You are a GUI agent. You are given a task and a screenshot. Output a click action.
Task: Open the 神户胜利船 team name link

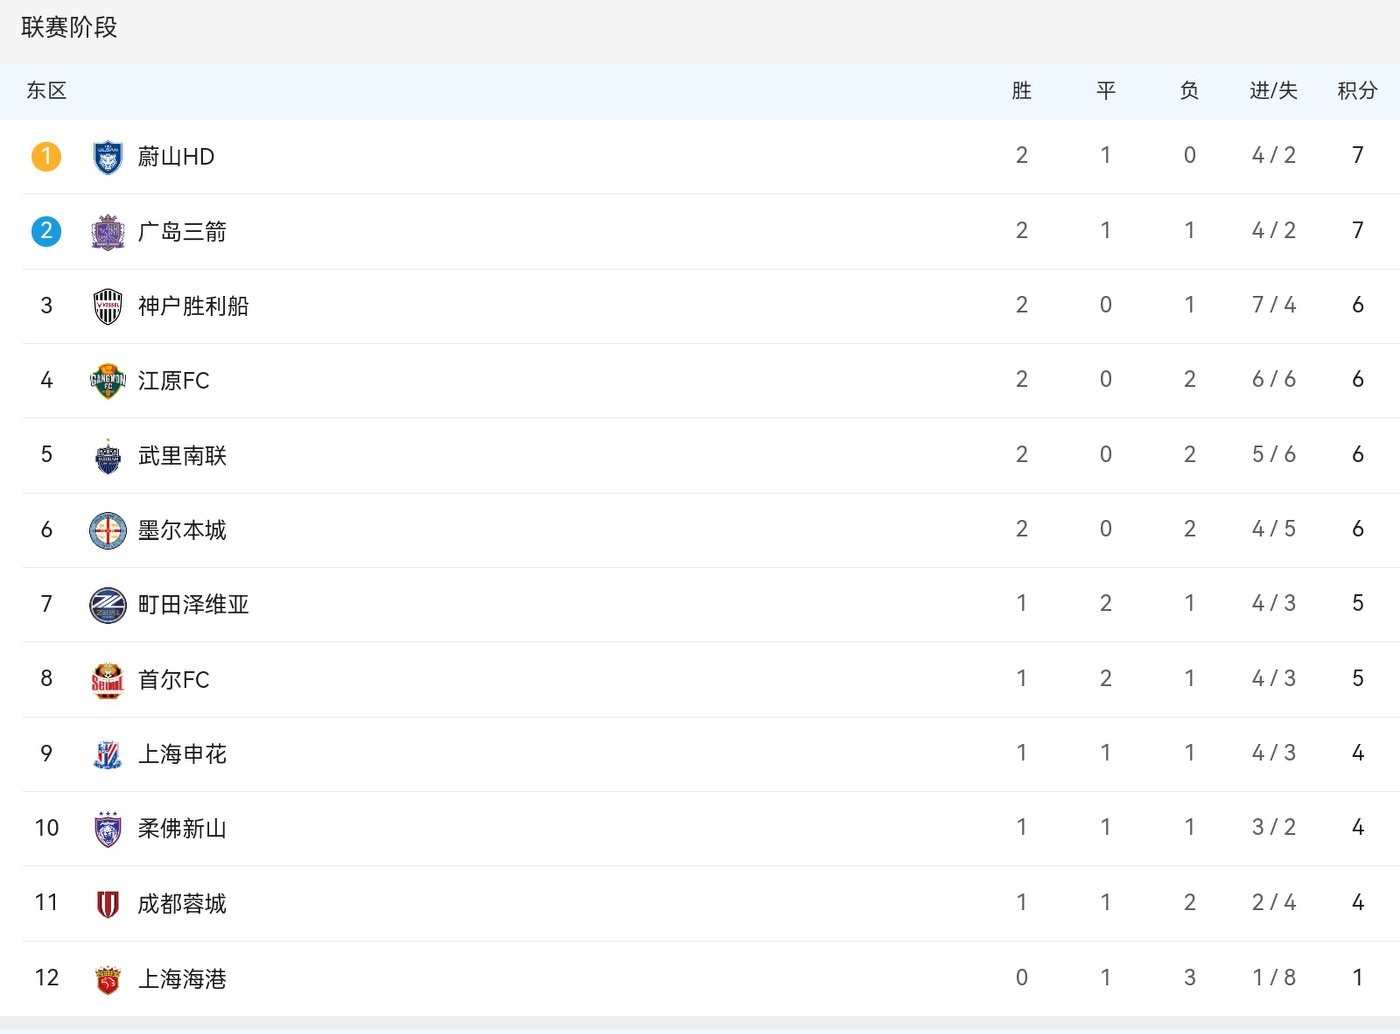[193, 306]
